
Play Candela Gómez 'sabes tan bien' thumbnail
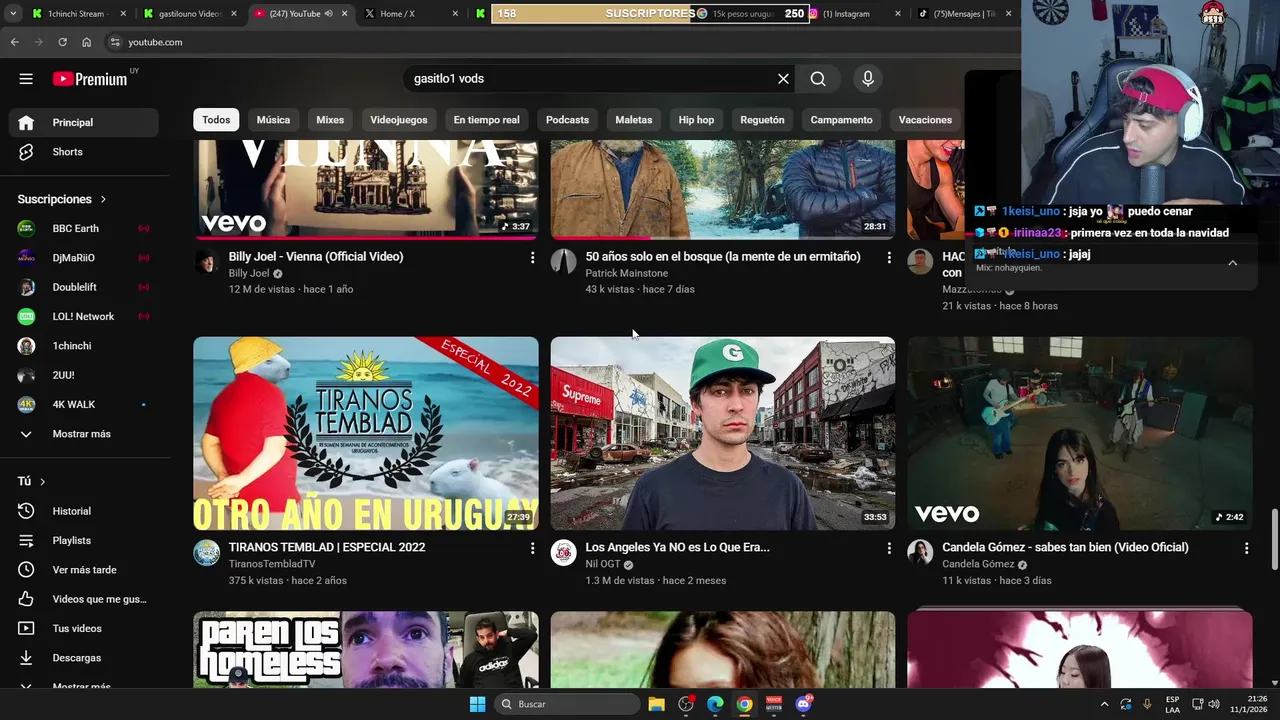(x=1080, y=433)
